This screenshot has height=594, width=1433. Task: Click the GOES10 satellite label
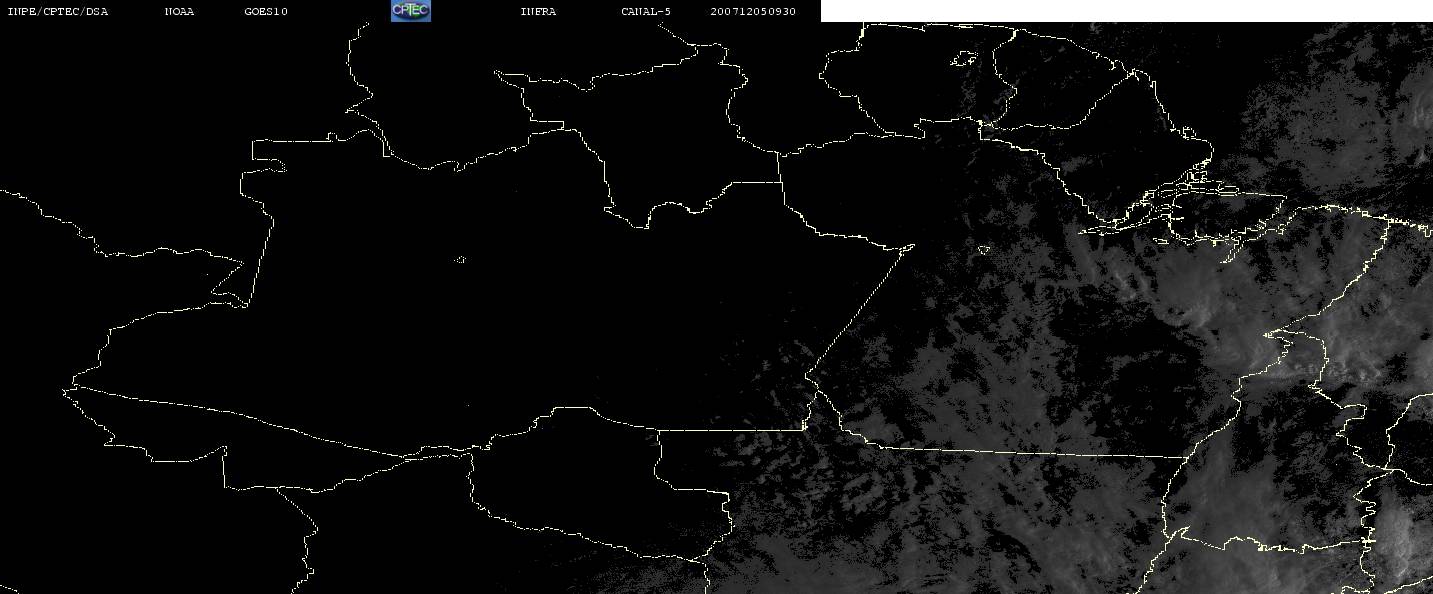pyautogui.click(x=266, y=12)
